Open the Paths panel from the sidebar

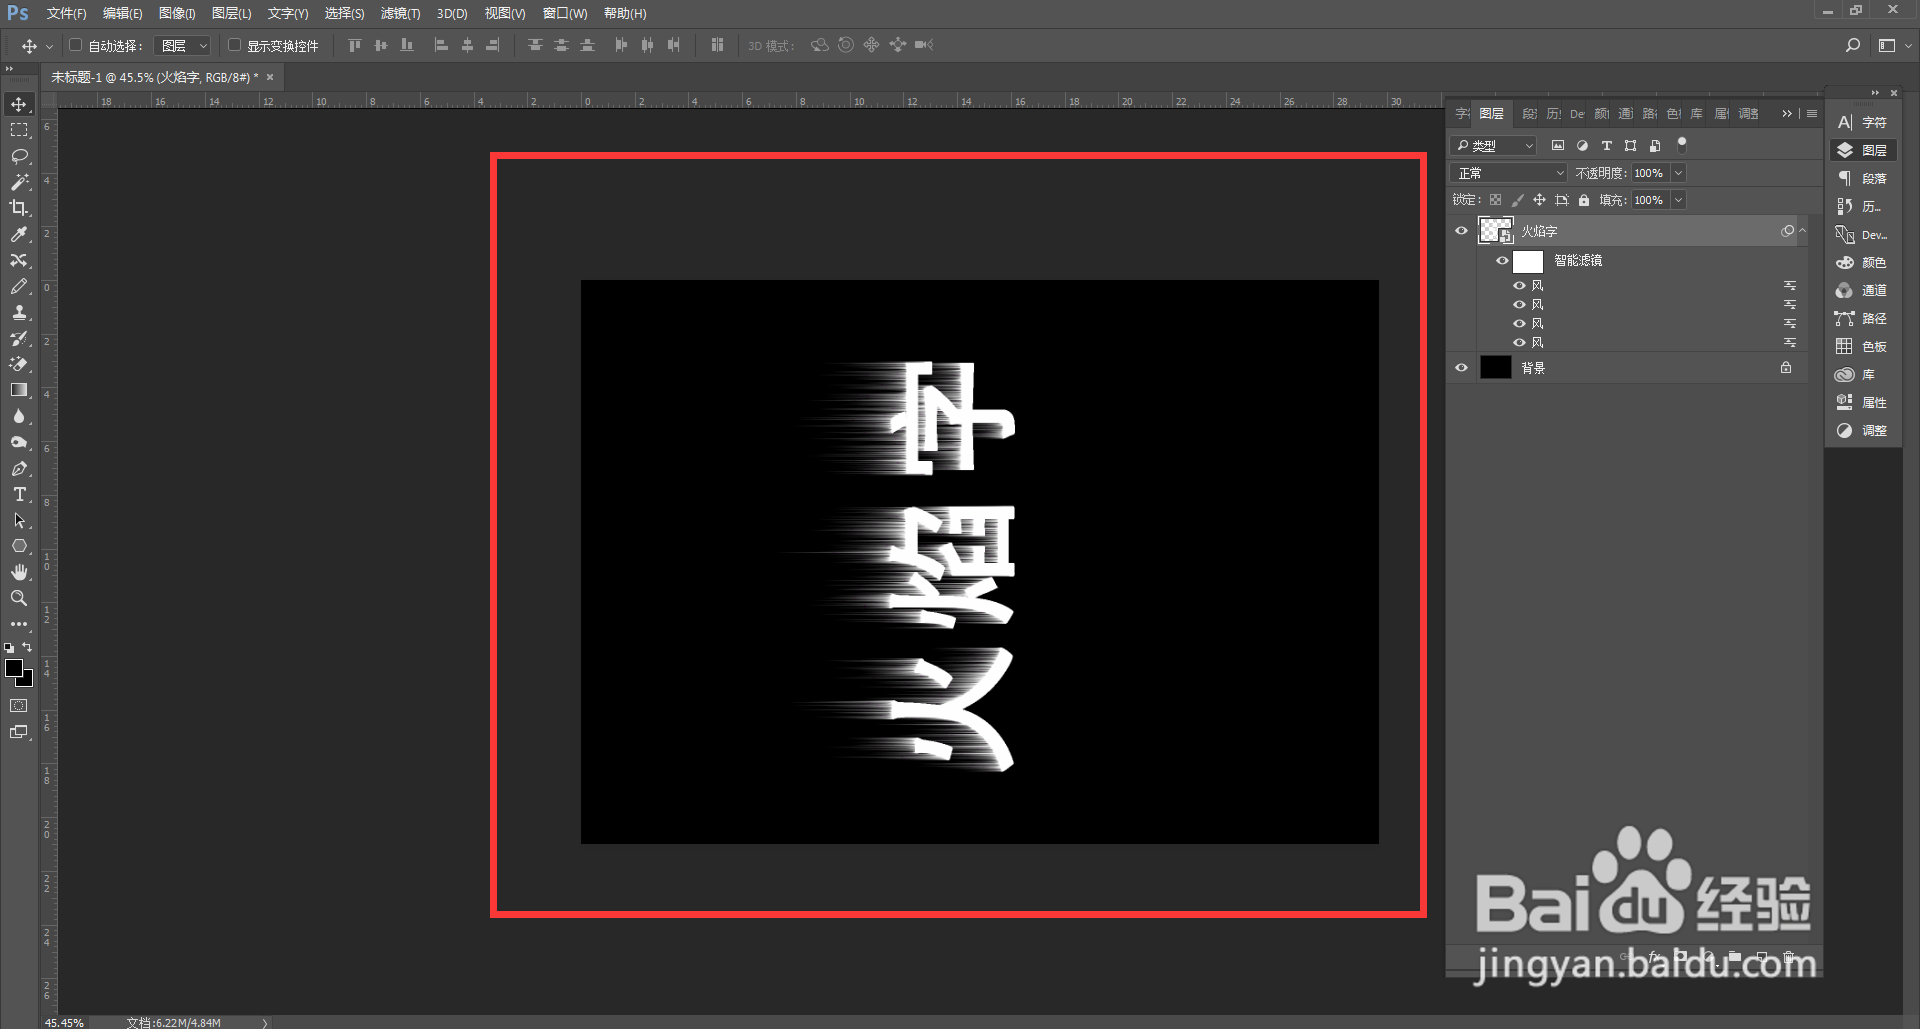[x=1864, y=318]
